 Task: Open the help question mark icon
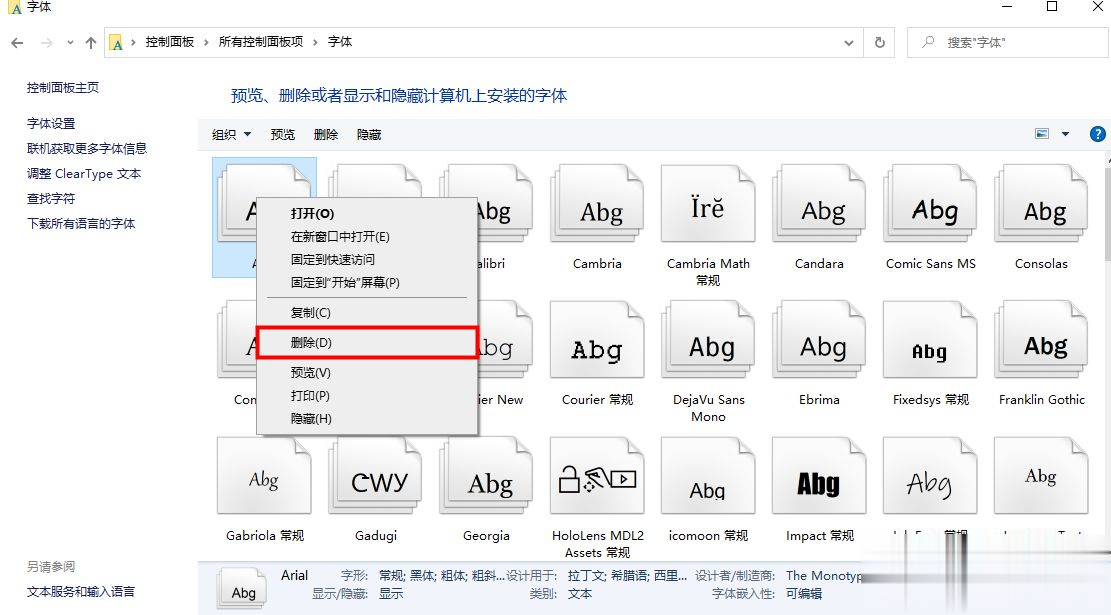point(1097,134)
